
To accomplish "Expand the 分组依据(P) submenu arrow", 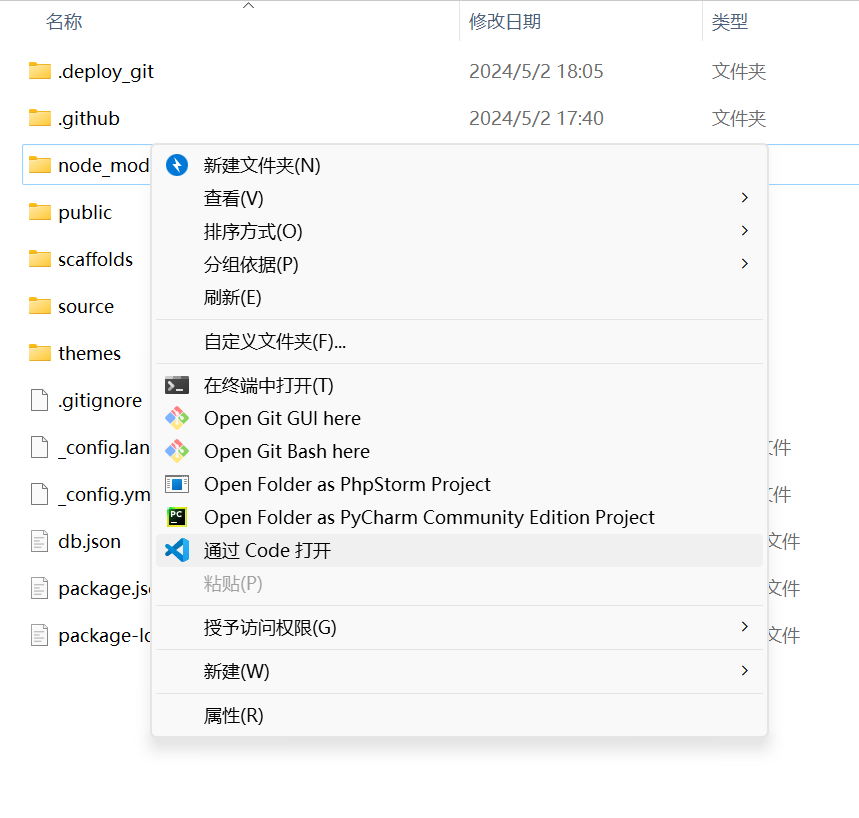I will (x=744, y=264).
